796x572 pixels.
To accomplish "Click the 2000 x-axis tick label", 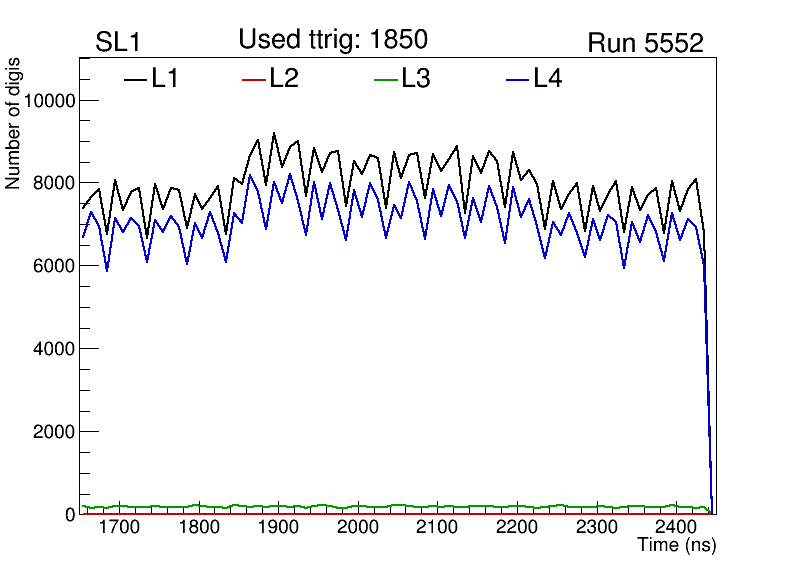I will (357, 527).
